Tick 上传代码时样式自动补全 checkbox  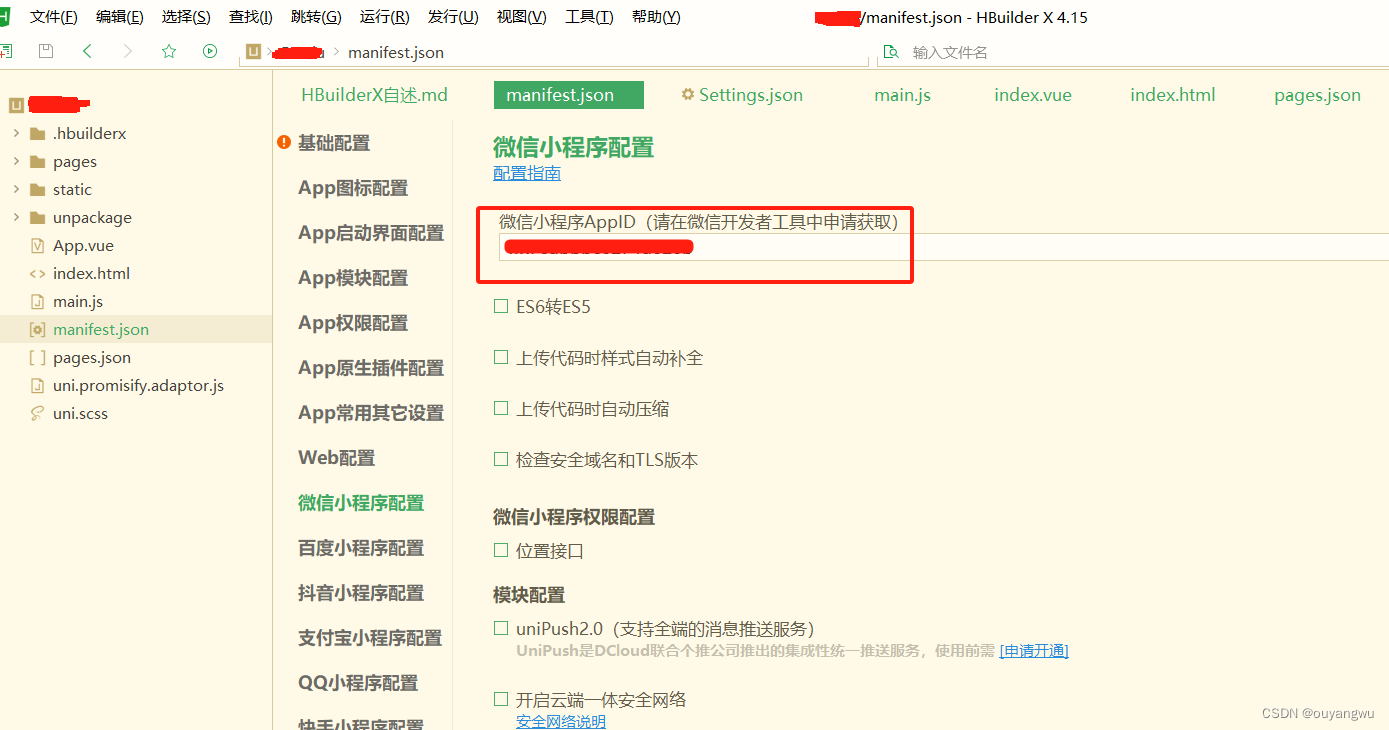pos(501,357)
